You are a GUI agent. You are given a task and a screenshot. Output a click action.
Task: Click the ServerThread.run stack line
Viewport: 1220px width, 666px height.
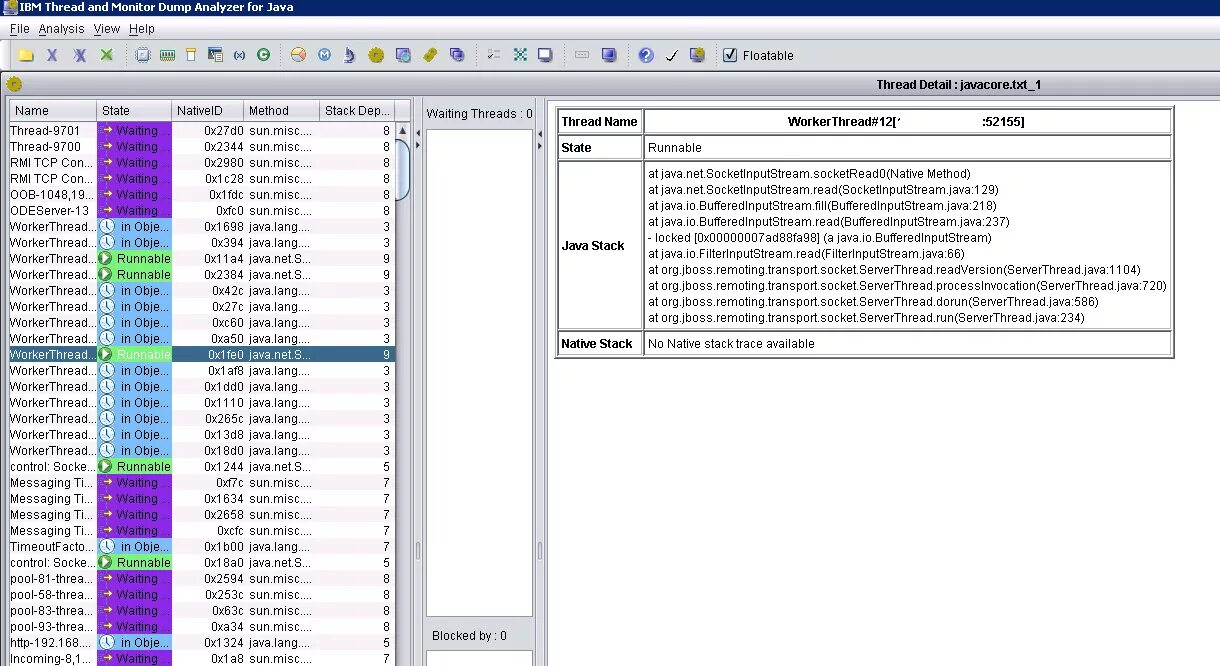click(866, 317)
